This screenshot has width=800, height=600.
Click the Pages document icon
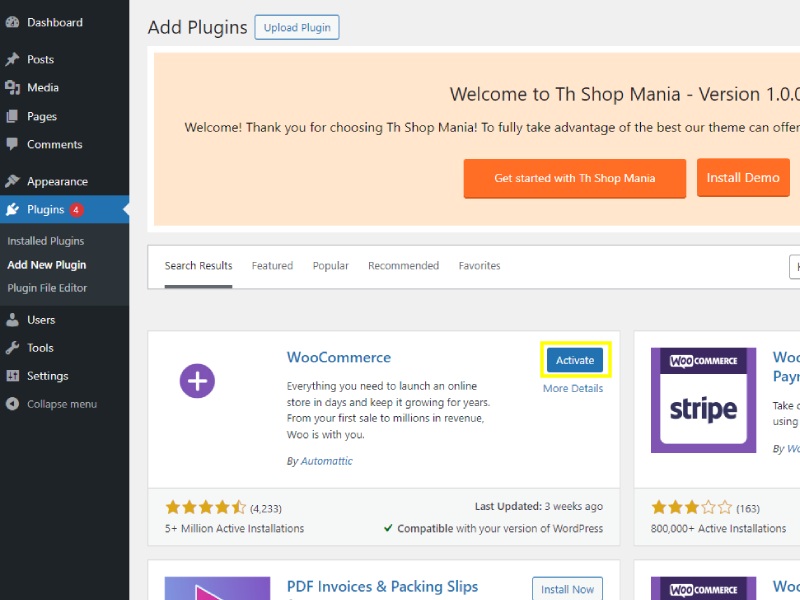pyautogui.click(x=12, y=116)
